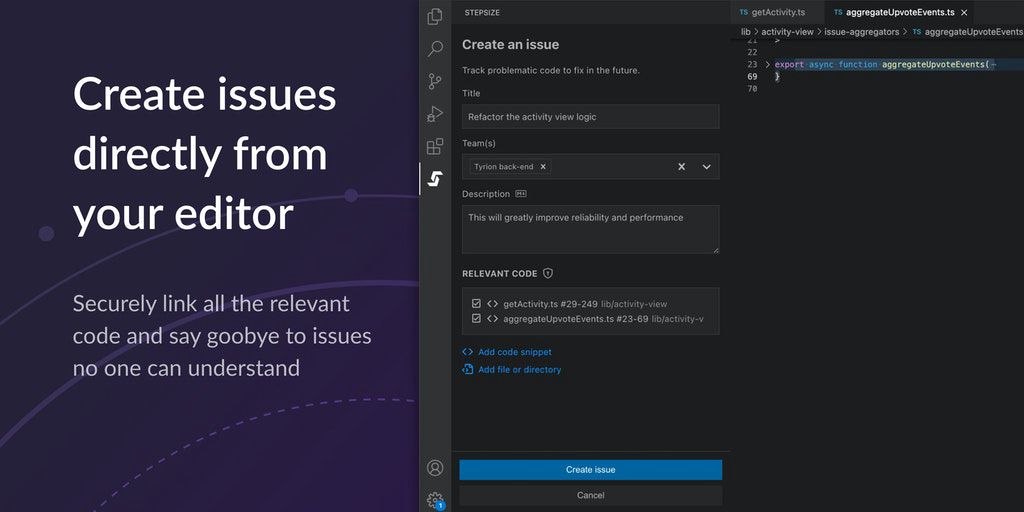This screenshot has height=512, width=1024.
Task: Click the 'export' keyword on line 23
Action: click(x=789, y=64)
